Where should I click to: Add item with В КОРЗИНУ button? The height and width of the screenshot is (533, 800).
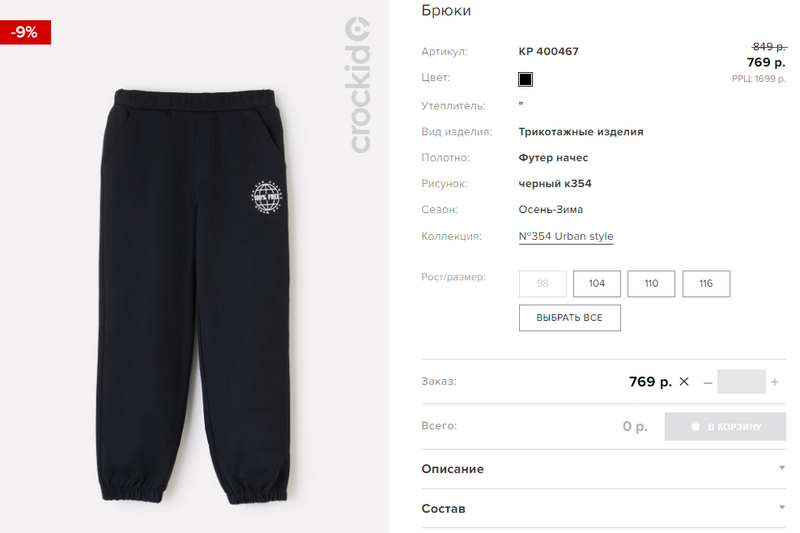[725, 426]
